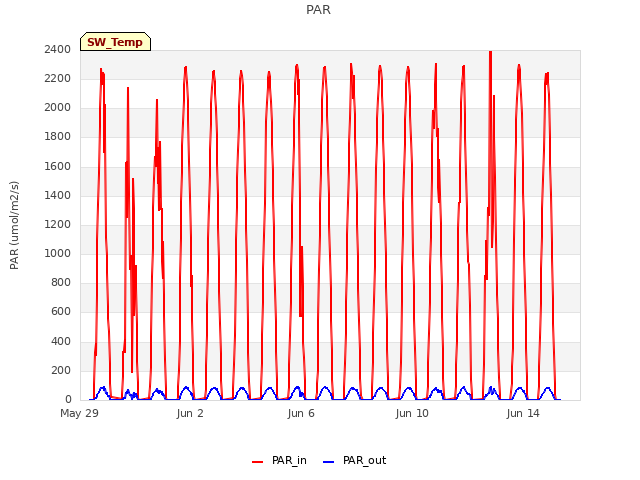Click the 2400 y-axis tick label
This screenshot has height=480, width=640.
[58, 49]
